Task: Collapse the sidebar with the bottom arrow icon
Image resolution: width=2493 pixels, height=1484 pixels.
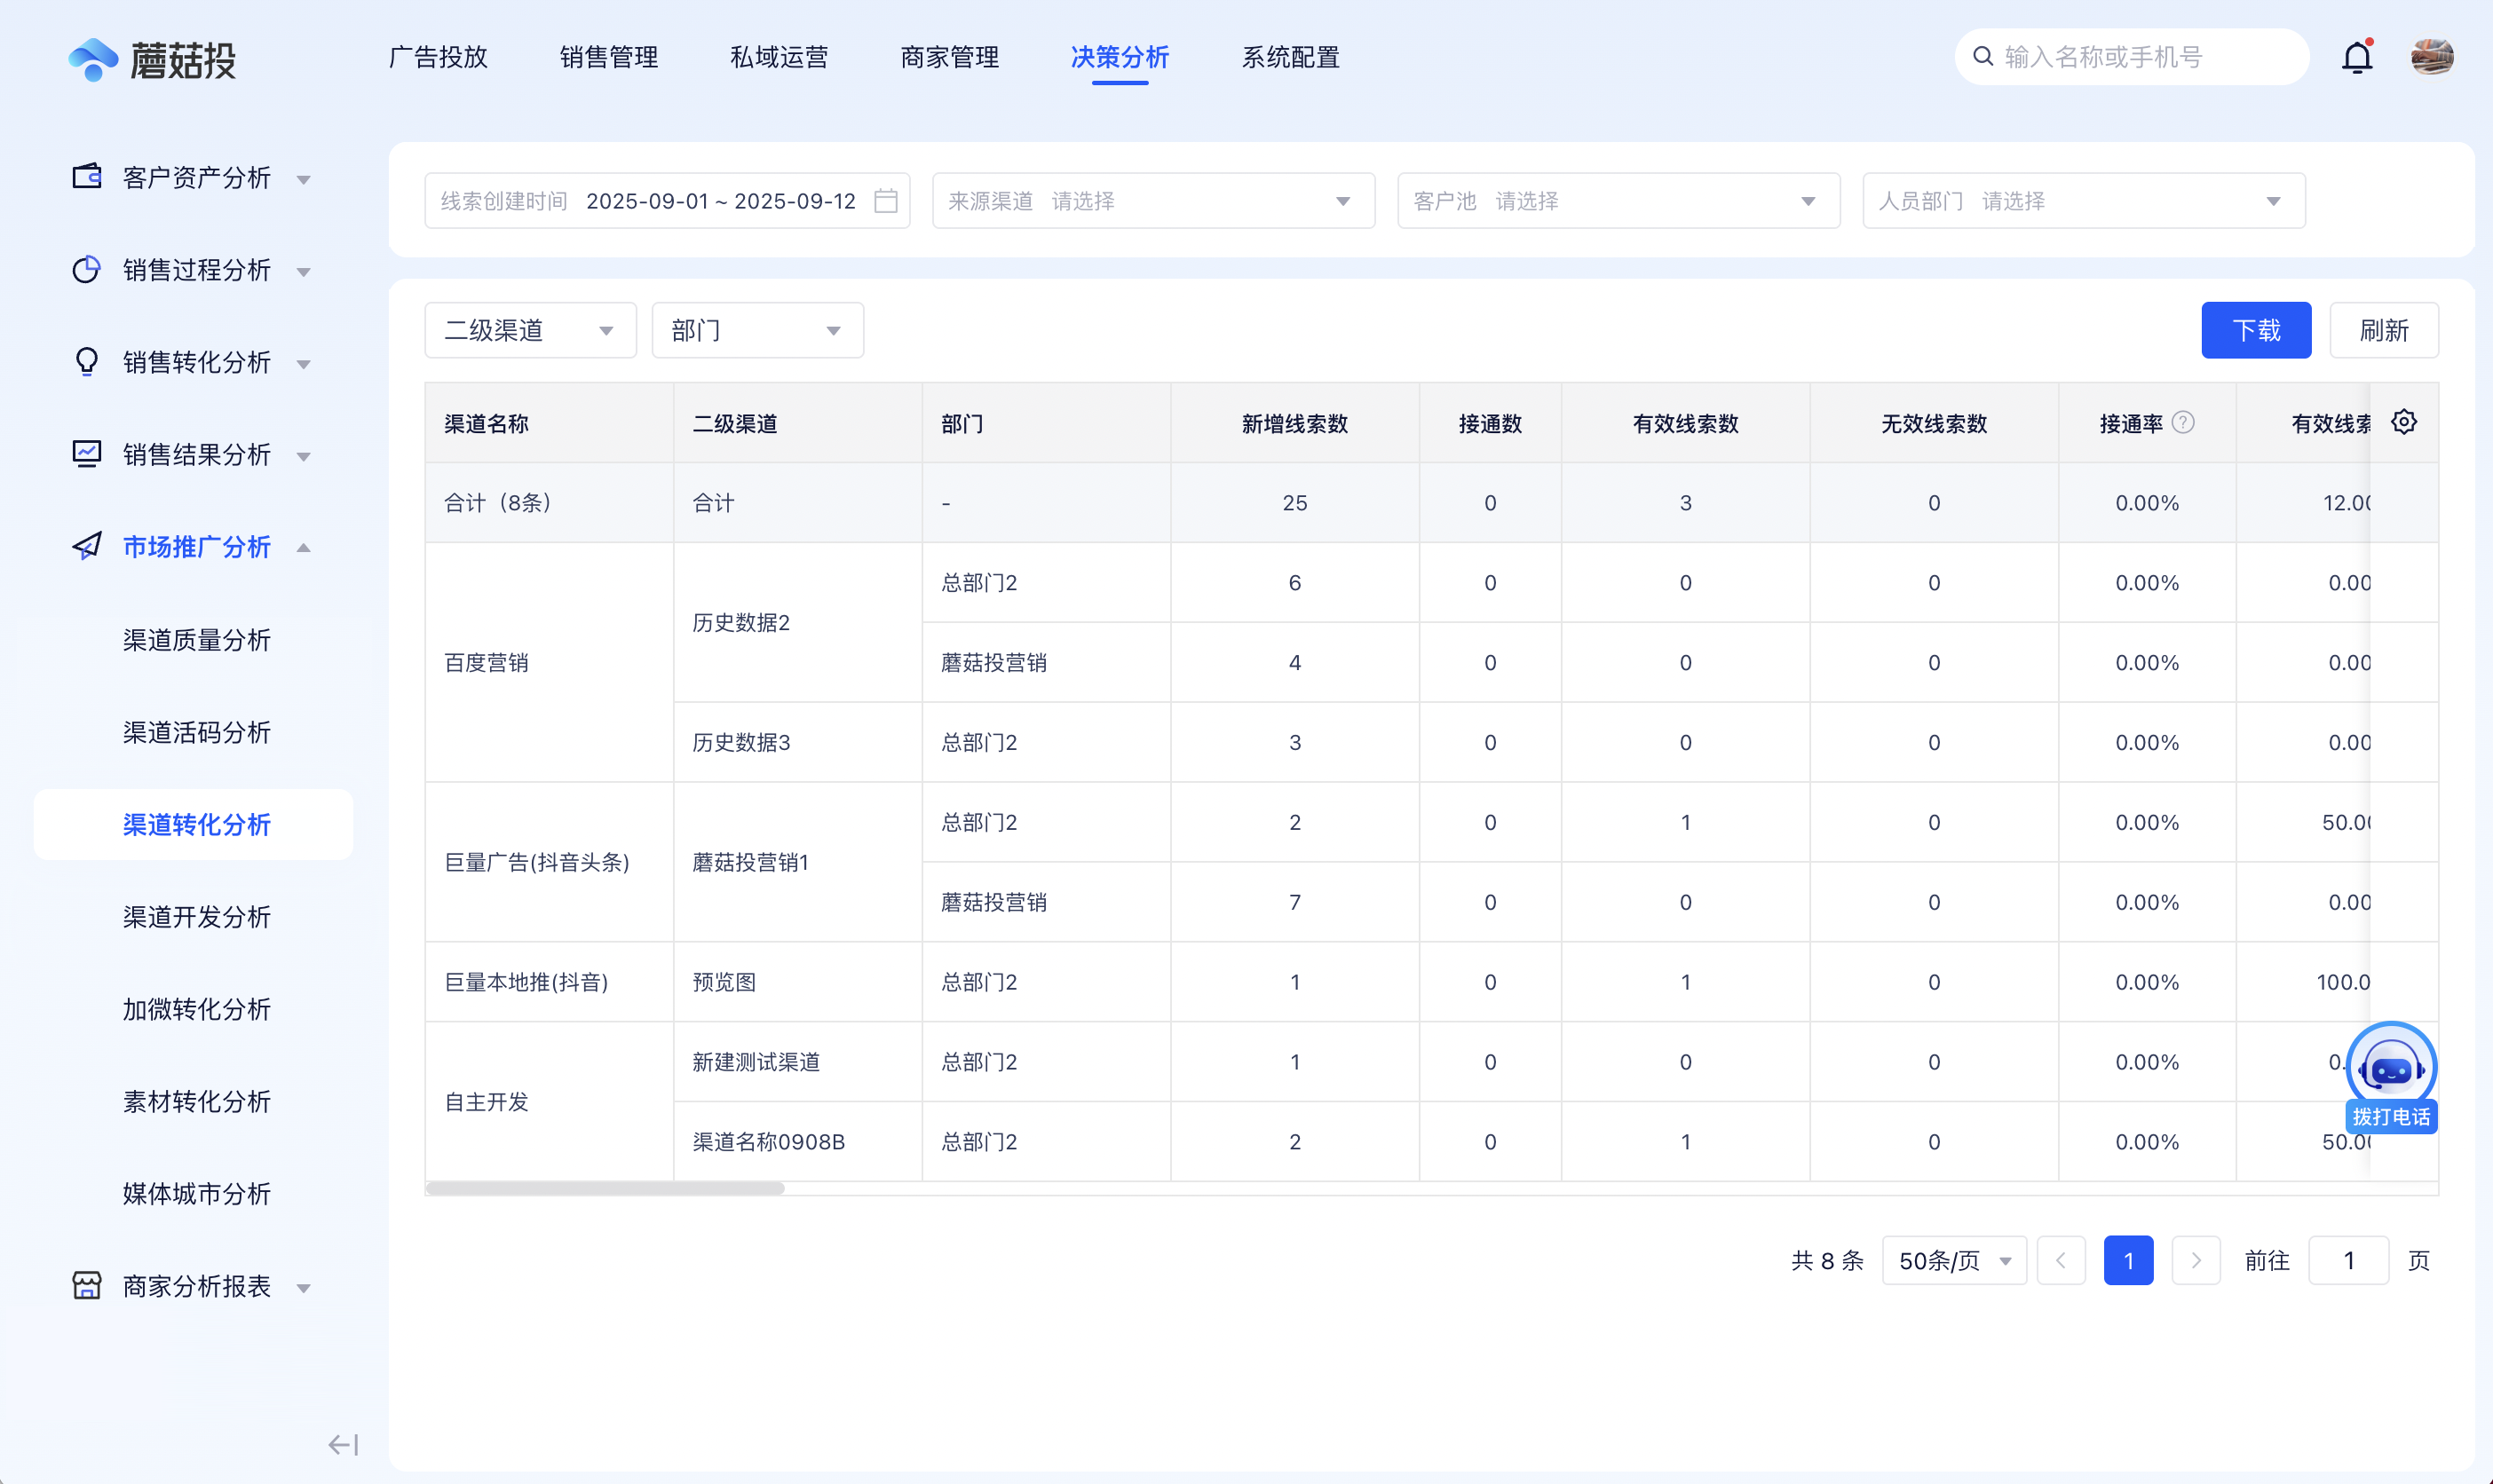Action: coord(341,1443)
